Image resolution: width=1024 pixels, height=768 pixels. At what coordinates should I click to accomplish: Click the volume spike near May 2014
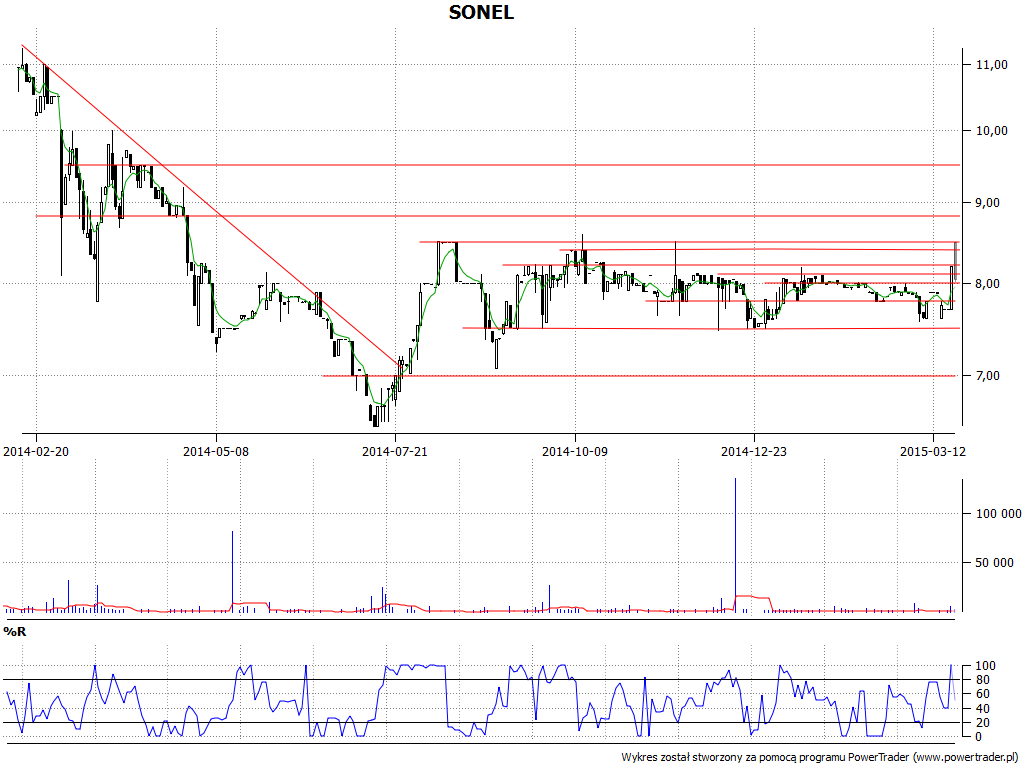click(x=232, y=571)
